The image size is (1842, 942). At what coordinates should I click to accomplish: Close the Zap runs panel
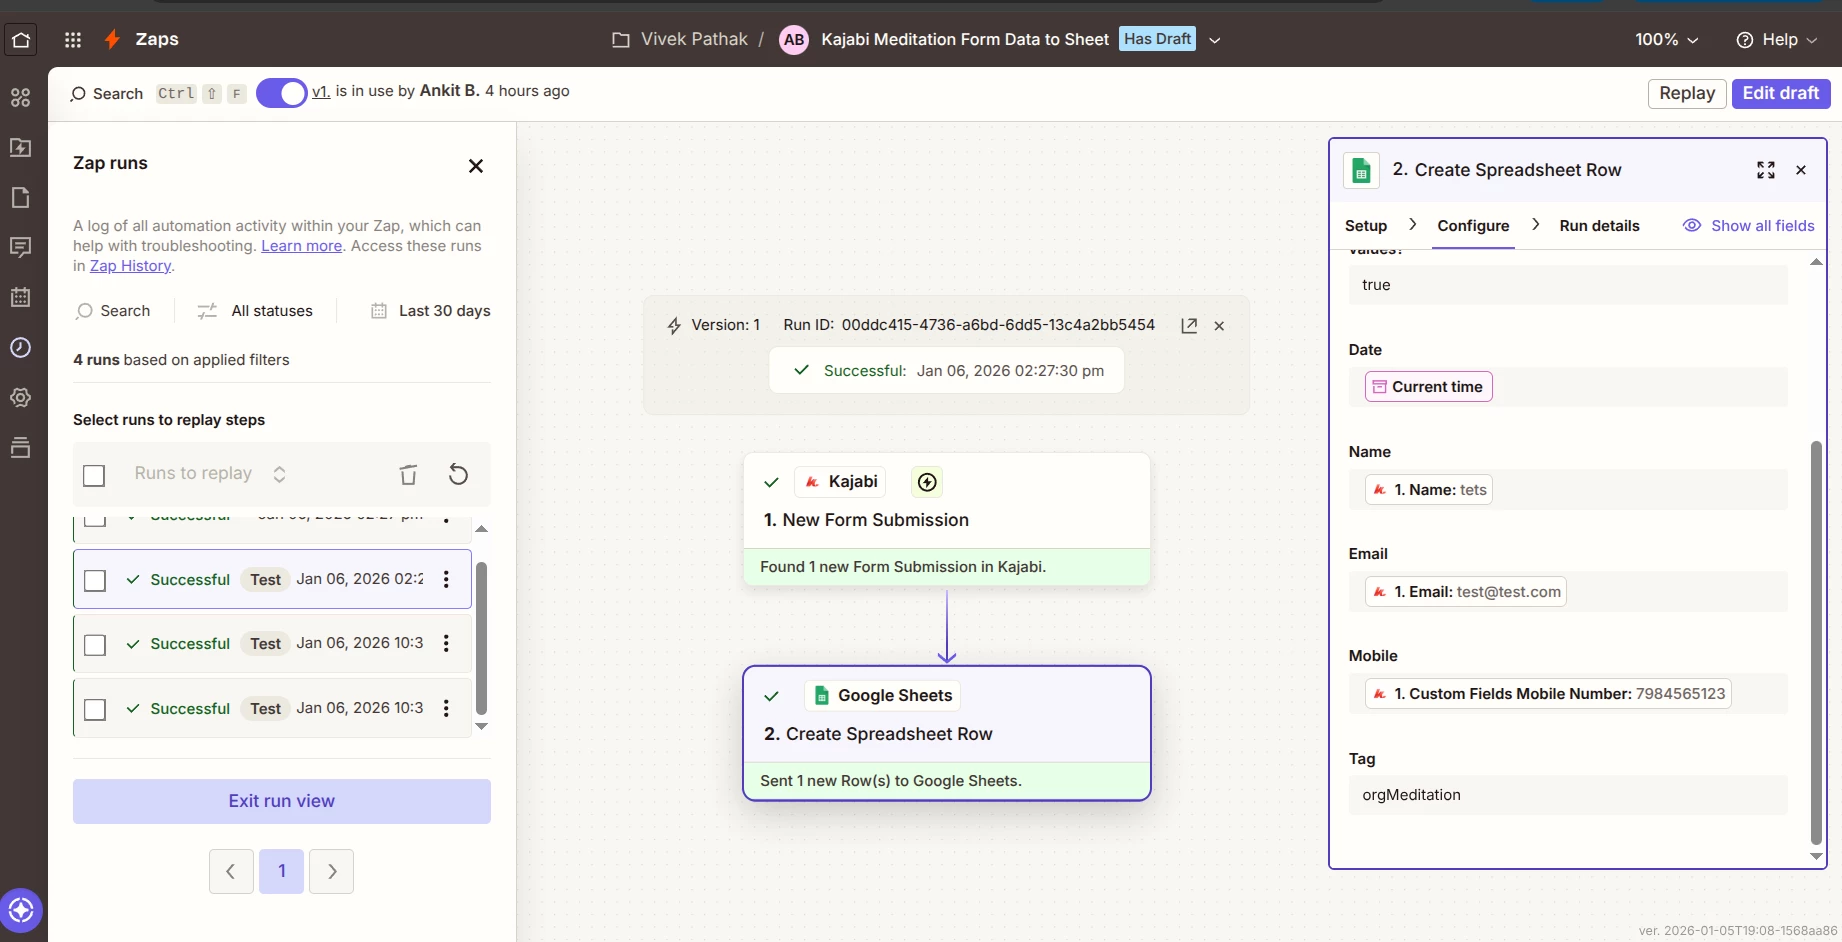click(476, 166)
